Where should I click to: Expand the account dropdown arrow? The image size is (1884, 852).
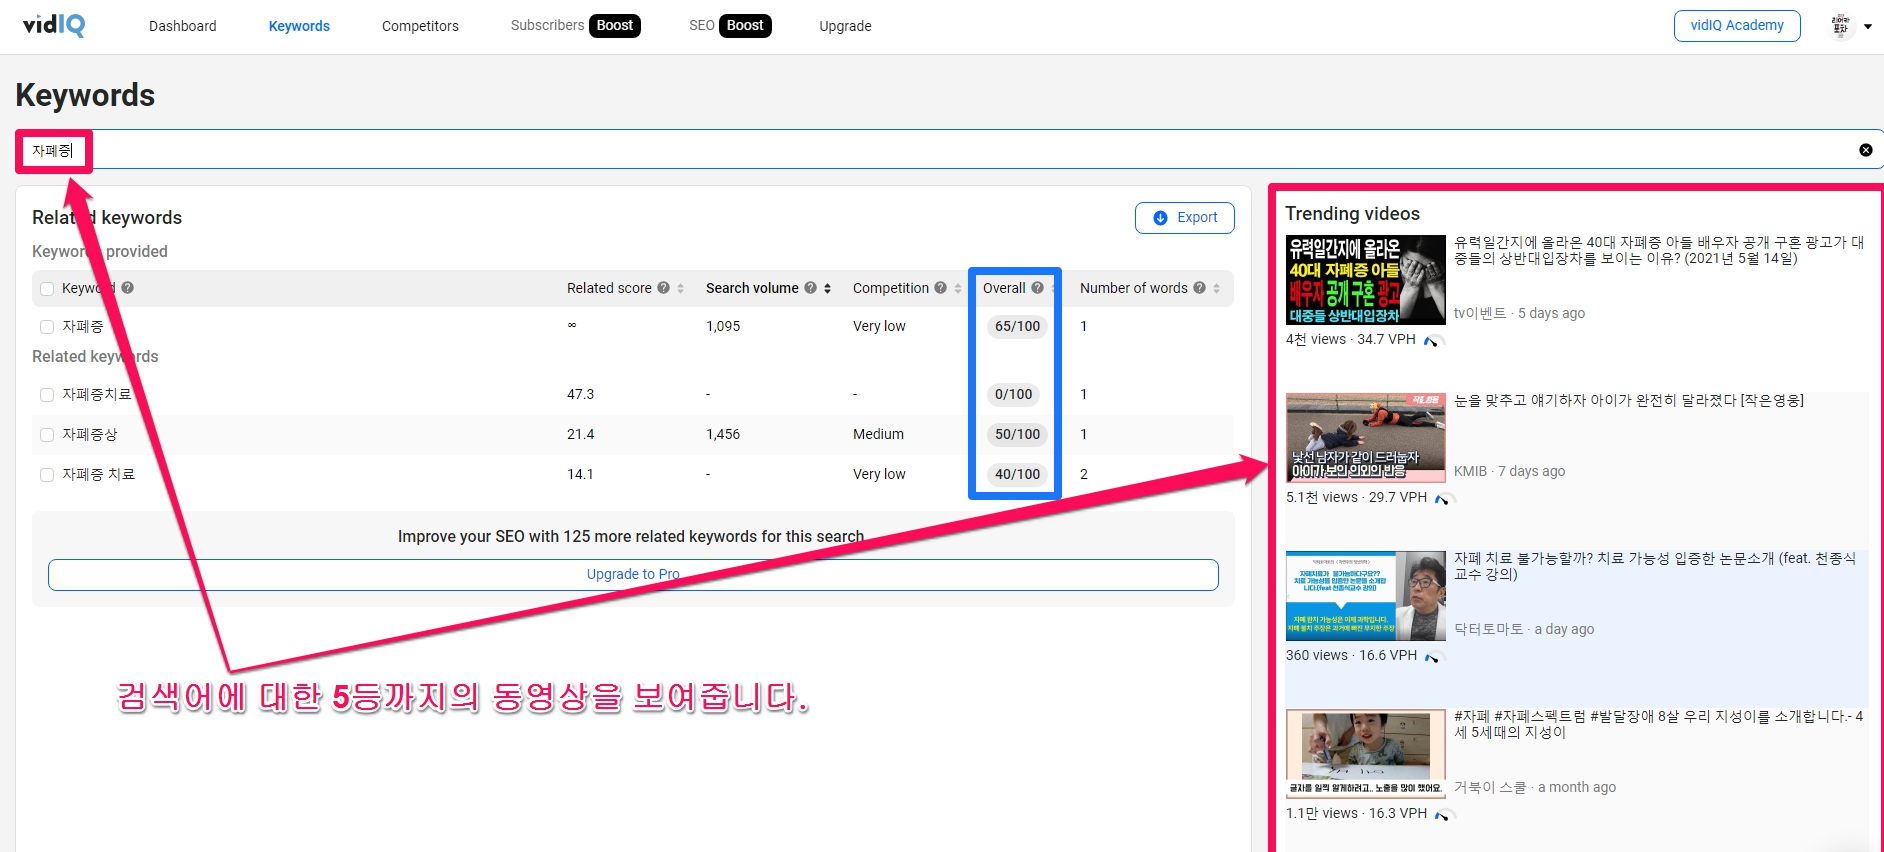coord(1868,27)
